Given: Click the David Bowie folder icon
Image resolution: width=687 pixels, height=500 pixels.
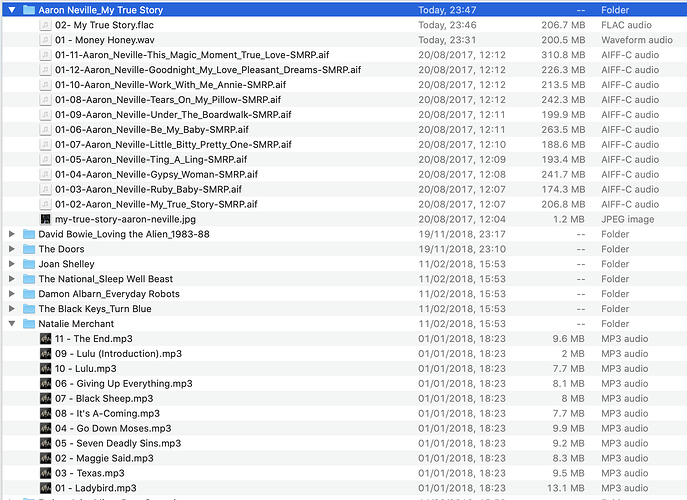Looking at the screenshot, I should (x=29, y=234).
